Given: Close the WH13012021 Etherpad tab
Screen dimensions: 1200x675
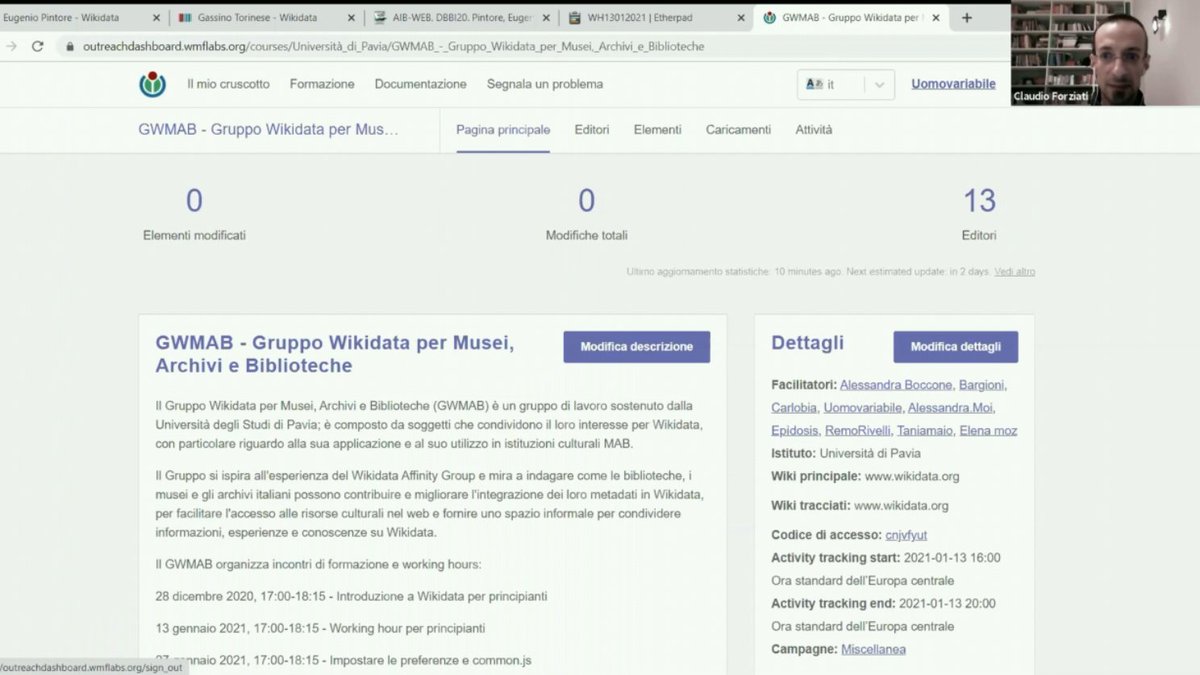Looking at the screenshot, I should (x=740, y=18).
